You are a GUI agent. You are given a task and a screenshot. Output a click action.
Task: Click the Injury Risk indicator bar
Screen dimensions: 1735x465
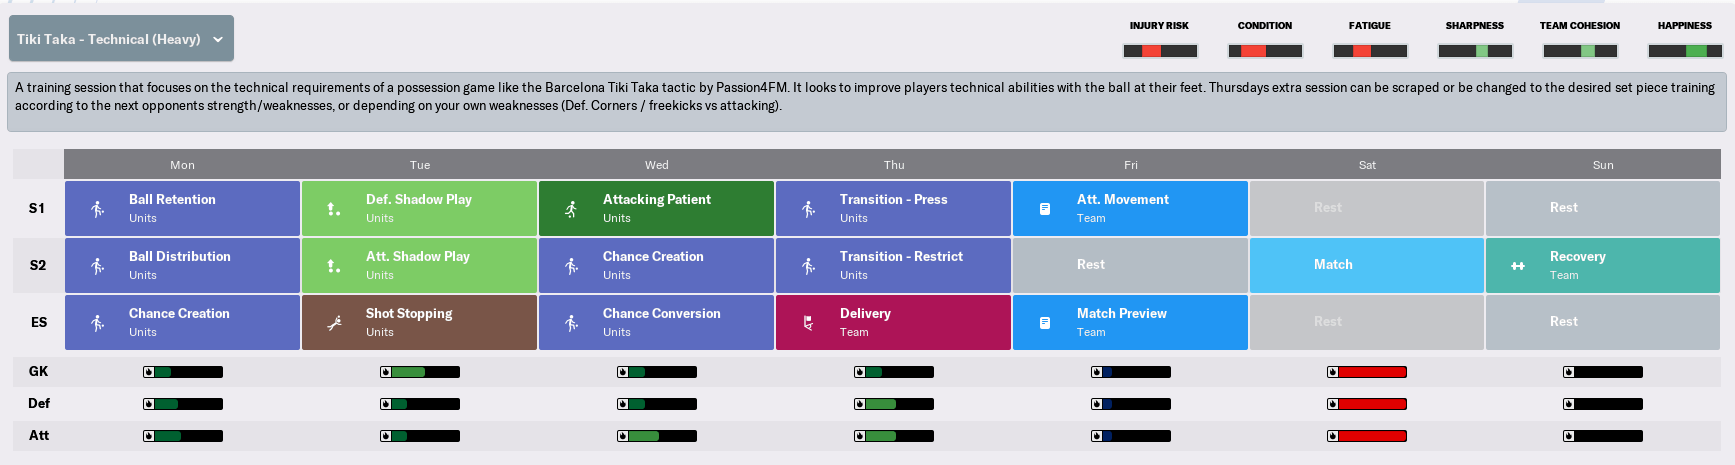[x=1160, y=51]
